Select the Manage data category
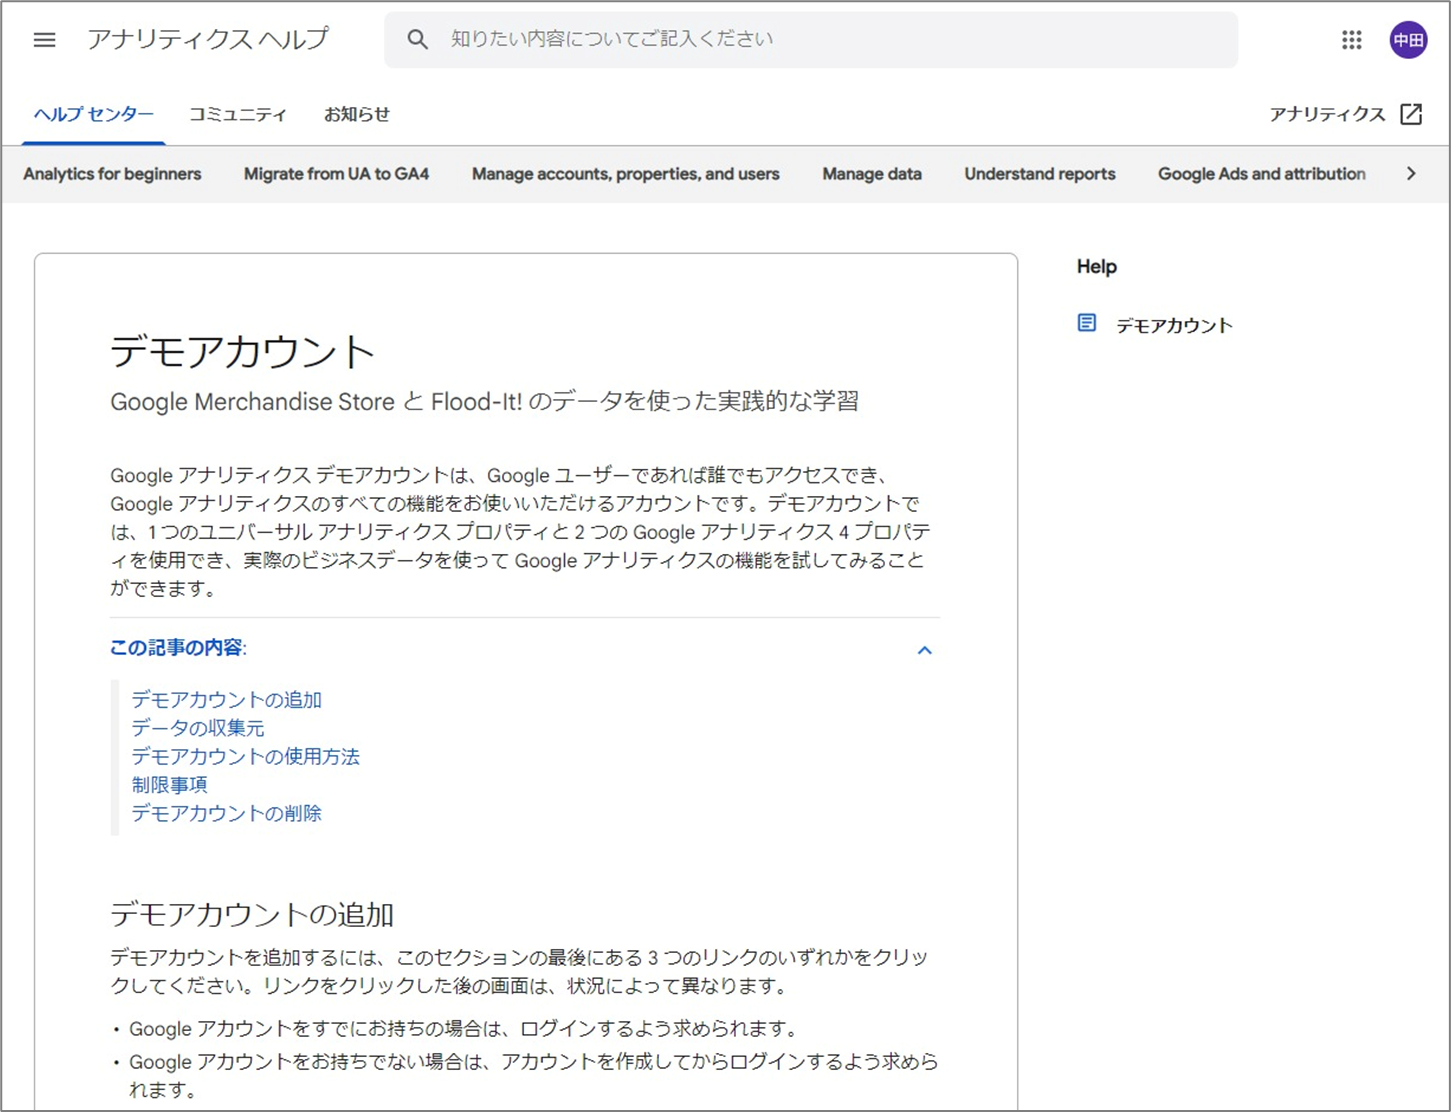The height and width of the screenshot is (1112, 1451). pos(871,173)
